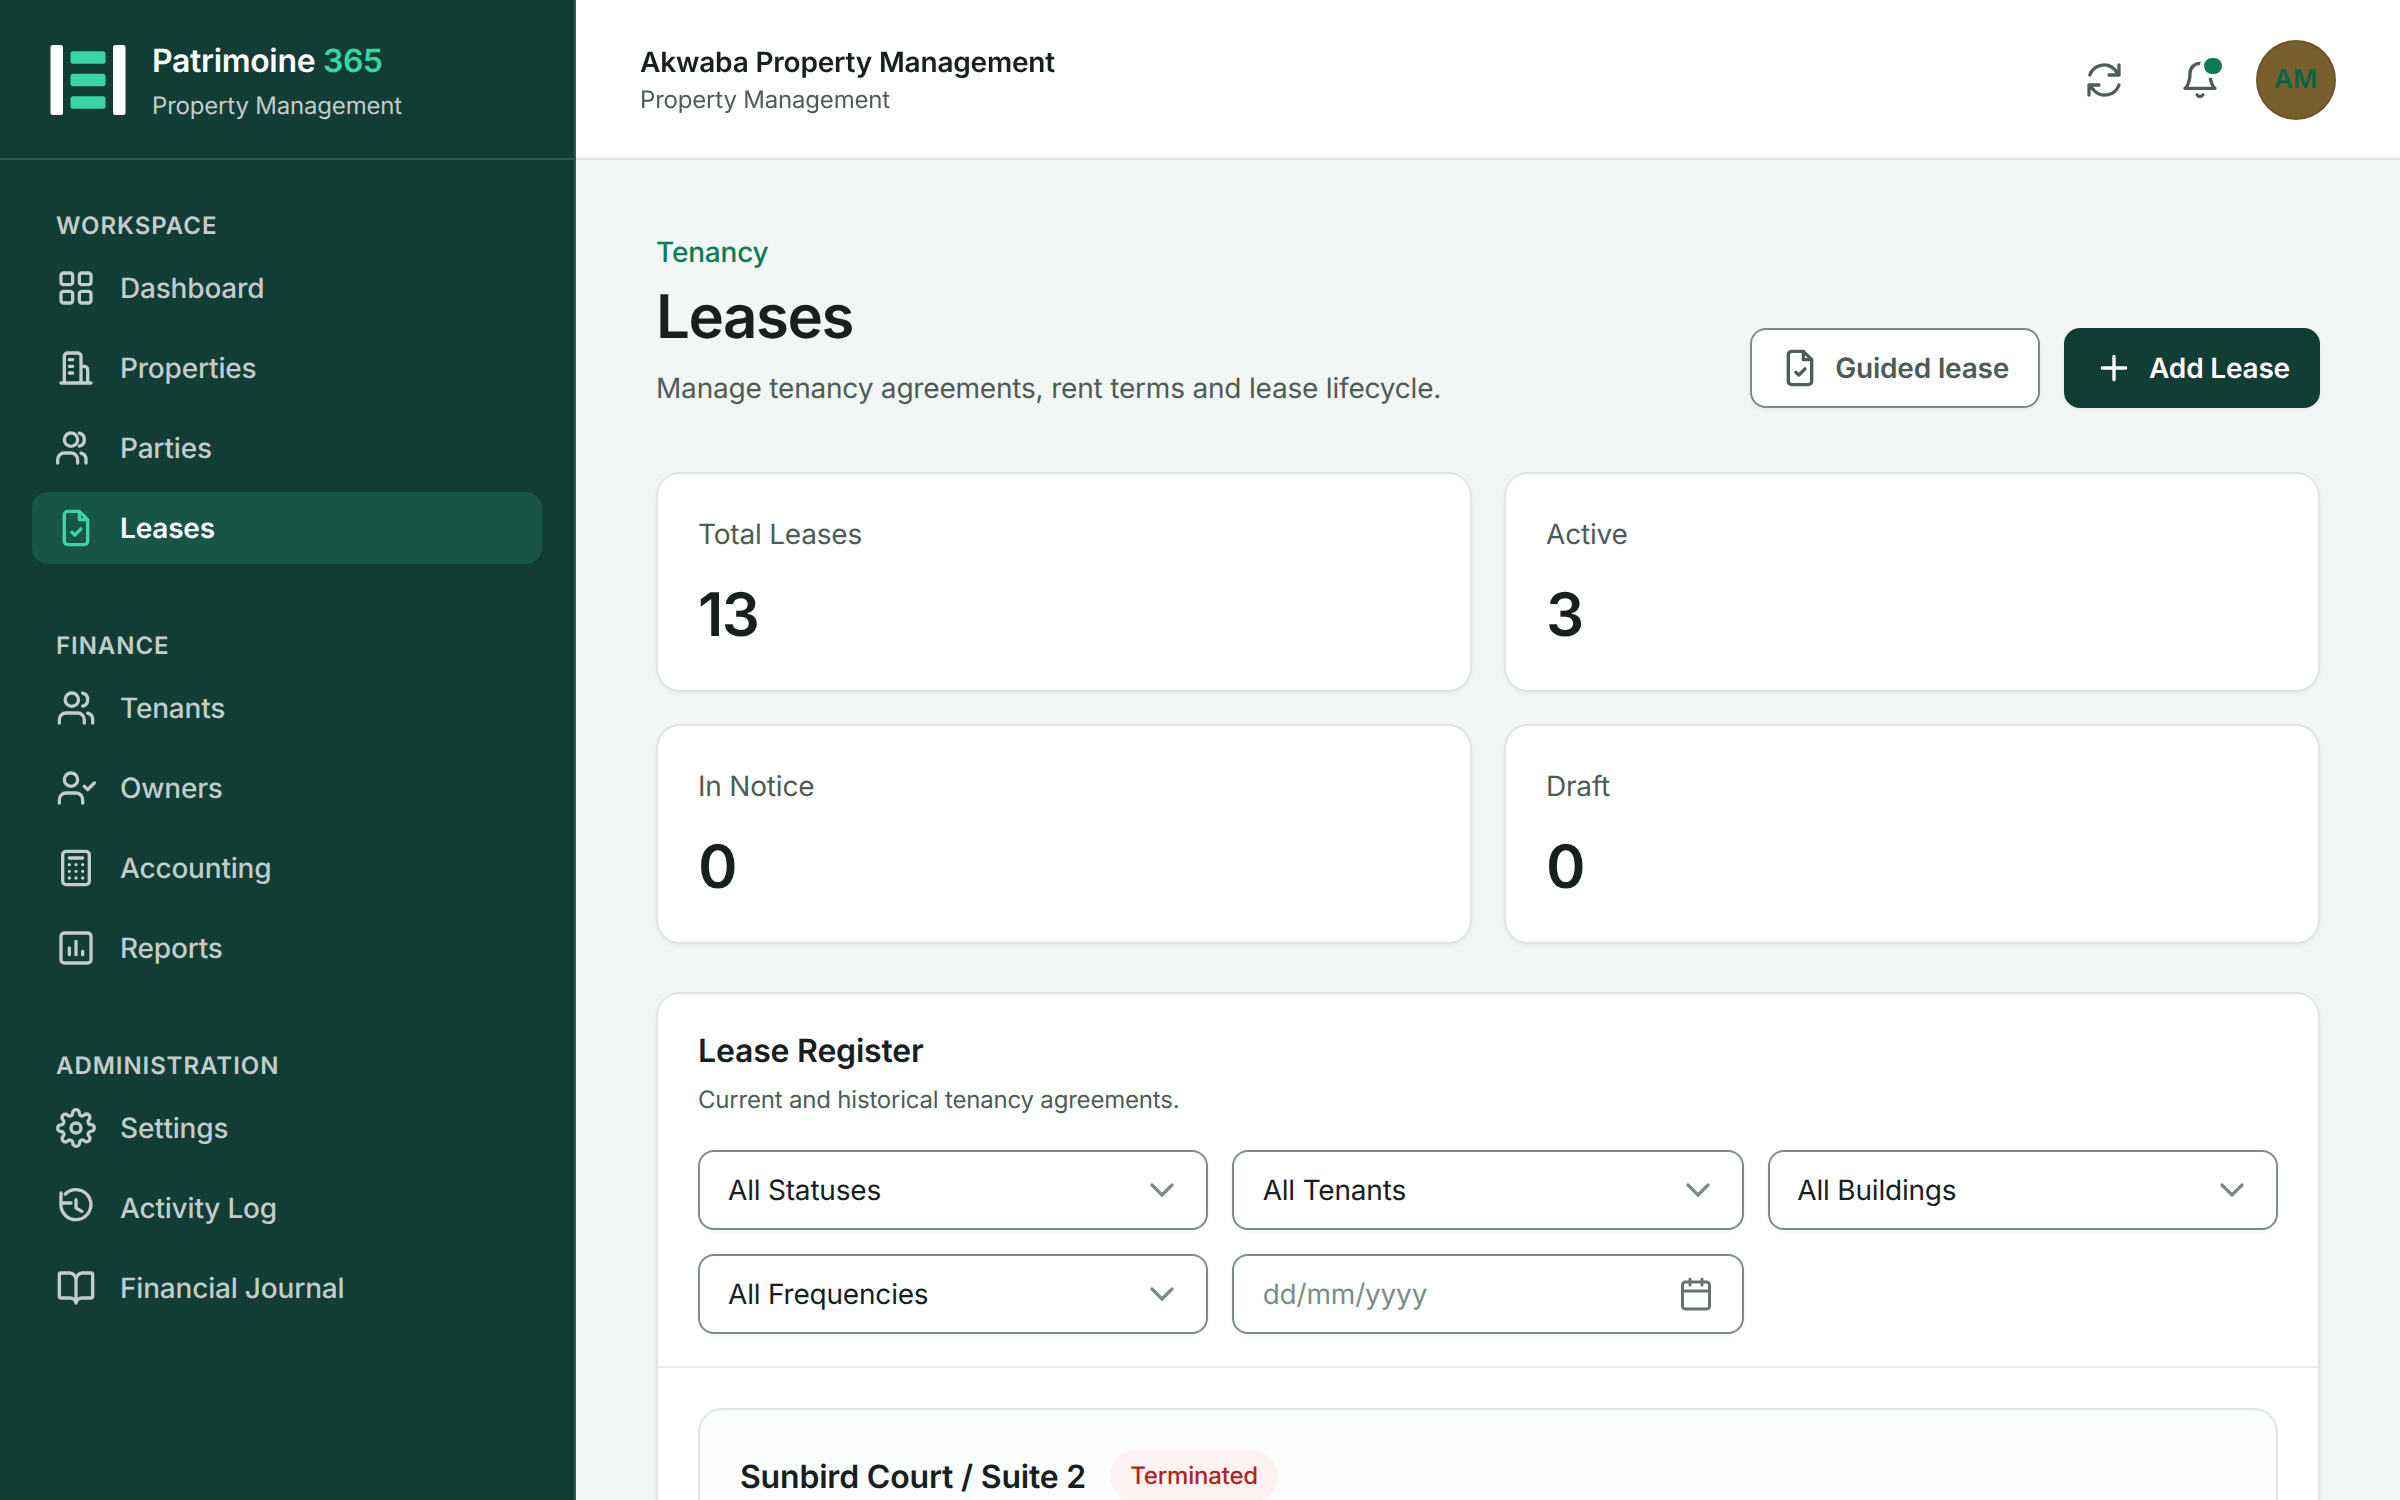Open the notifications bell
This screenshot has height=1500, width=2400.
click(x=2200, y=80)
